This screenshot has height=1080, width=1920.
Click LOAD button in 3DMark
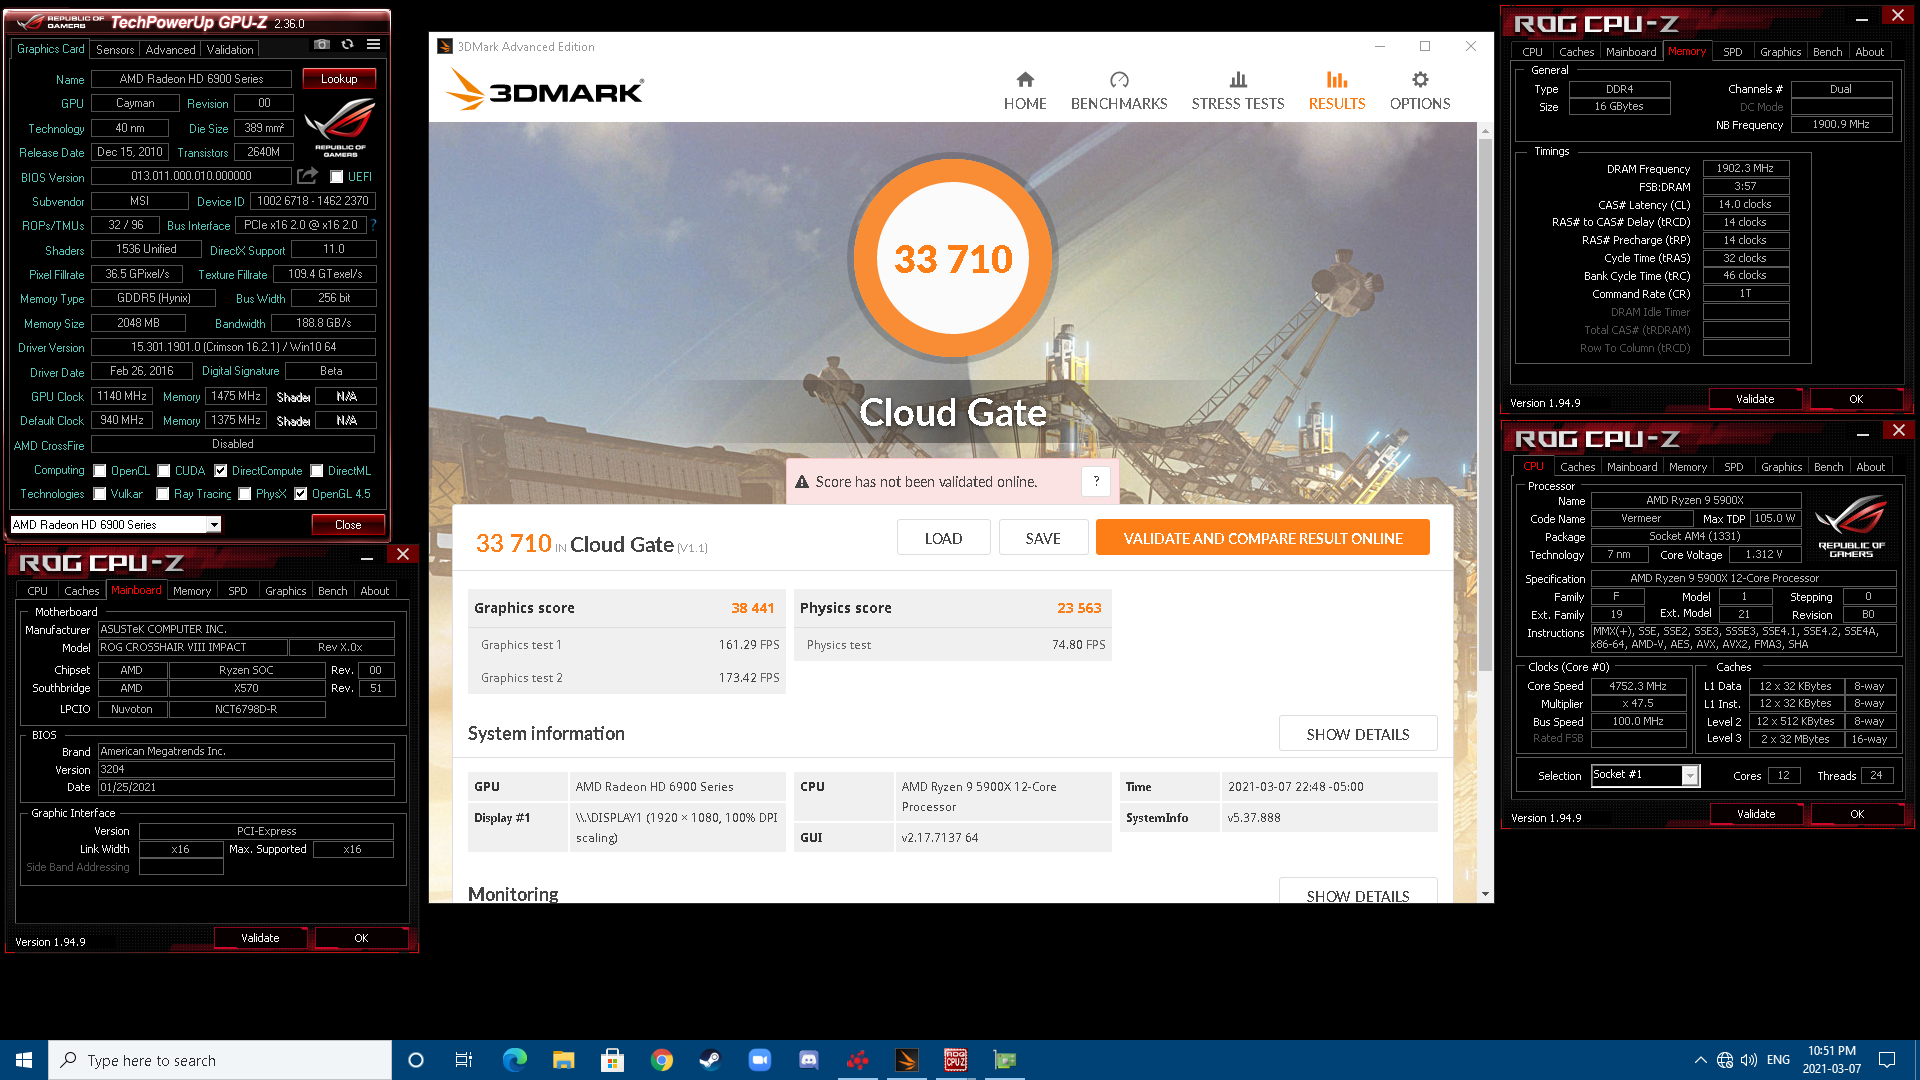(x=943, y=538)
